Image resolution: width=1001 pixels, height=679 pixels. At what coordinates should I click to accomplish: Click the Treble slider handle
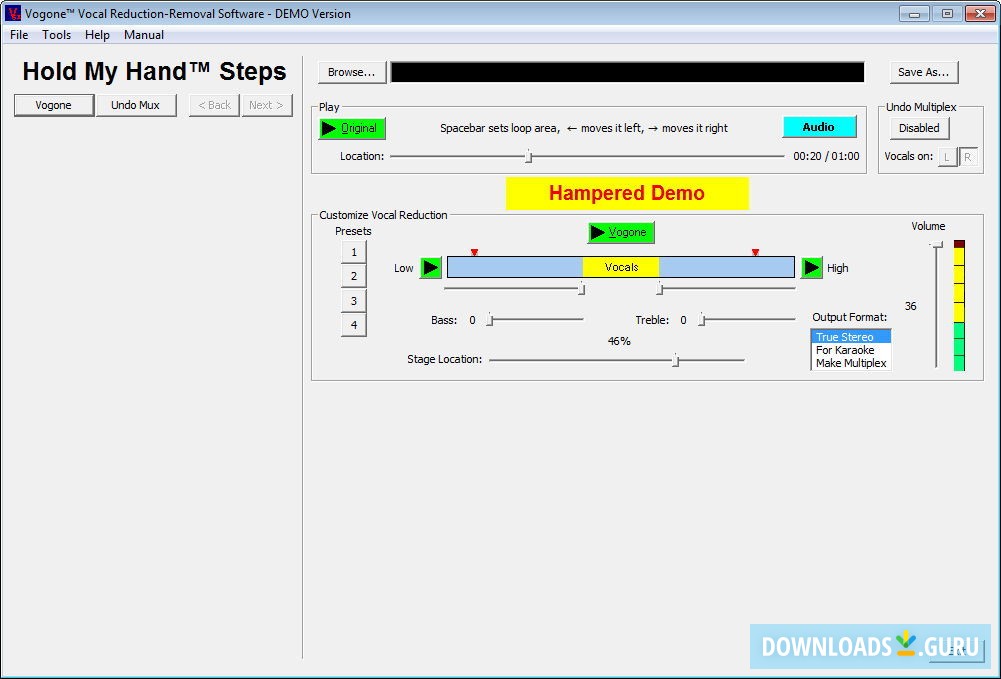click(x=701, y=320)
